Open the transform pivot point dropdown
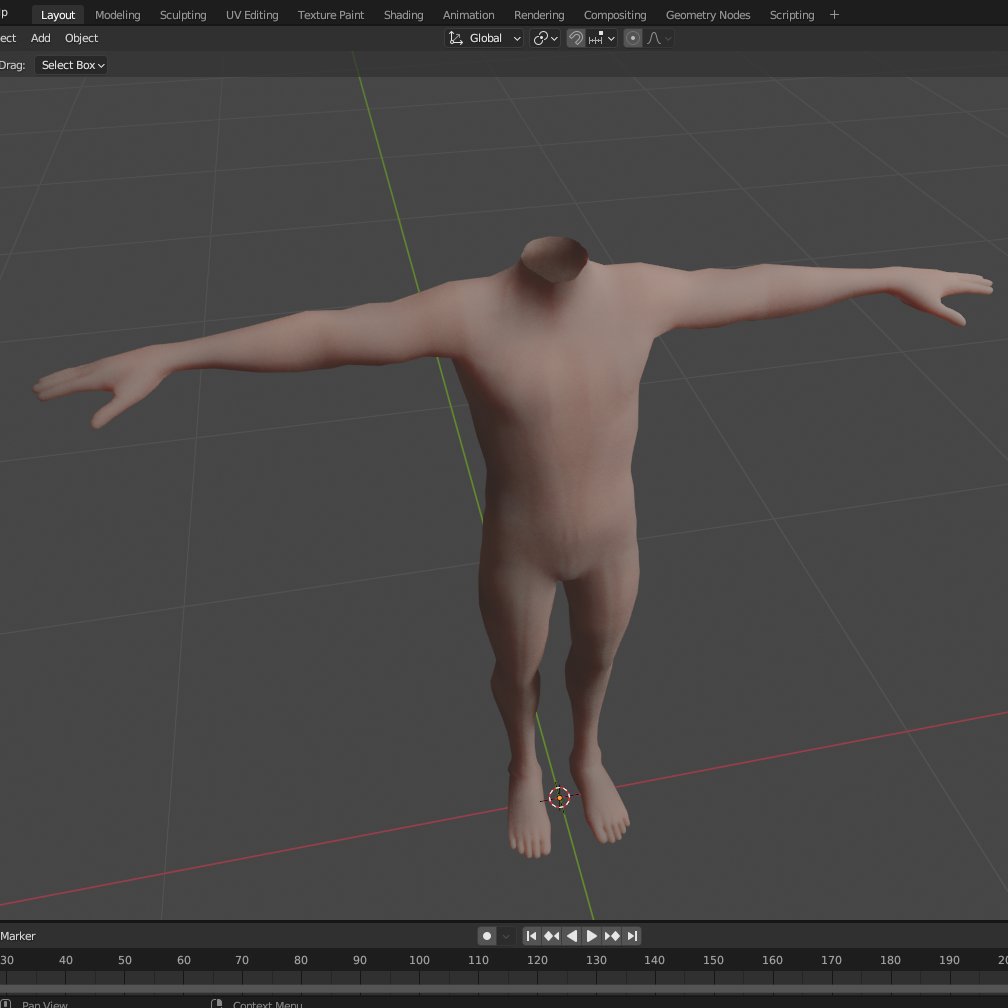Image resolution: width=1008 pixels, height=1008 pixels. (545, 39)
